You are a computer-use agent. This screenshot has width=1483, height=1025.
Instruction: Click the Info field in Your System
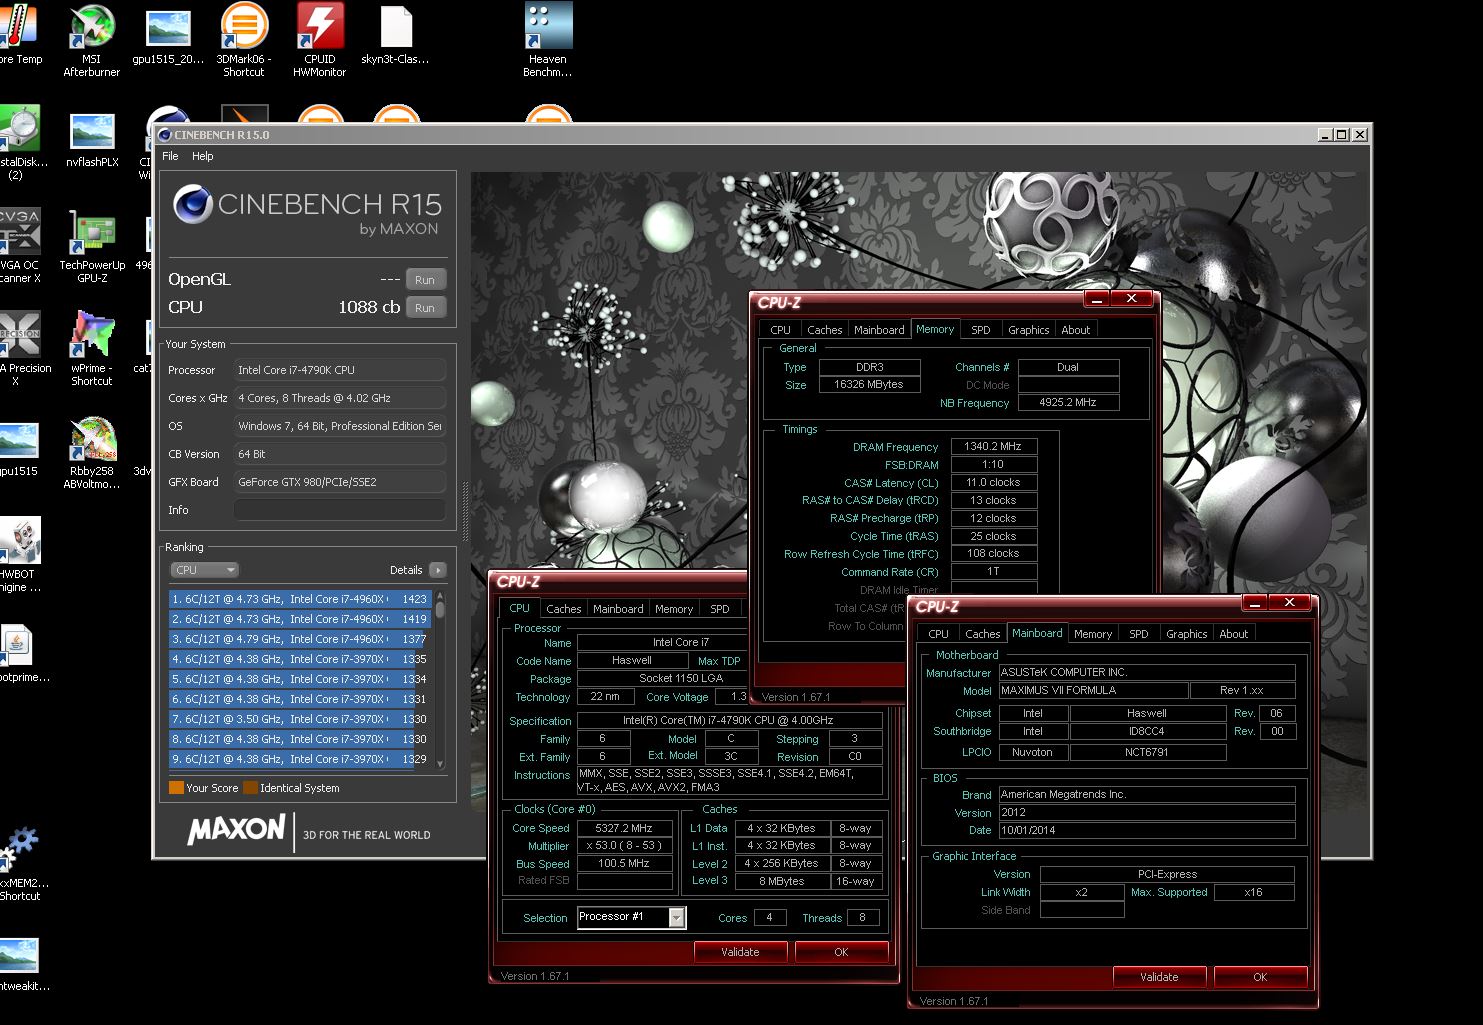coord(339,510)
